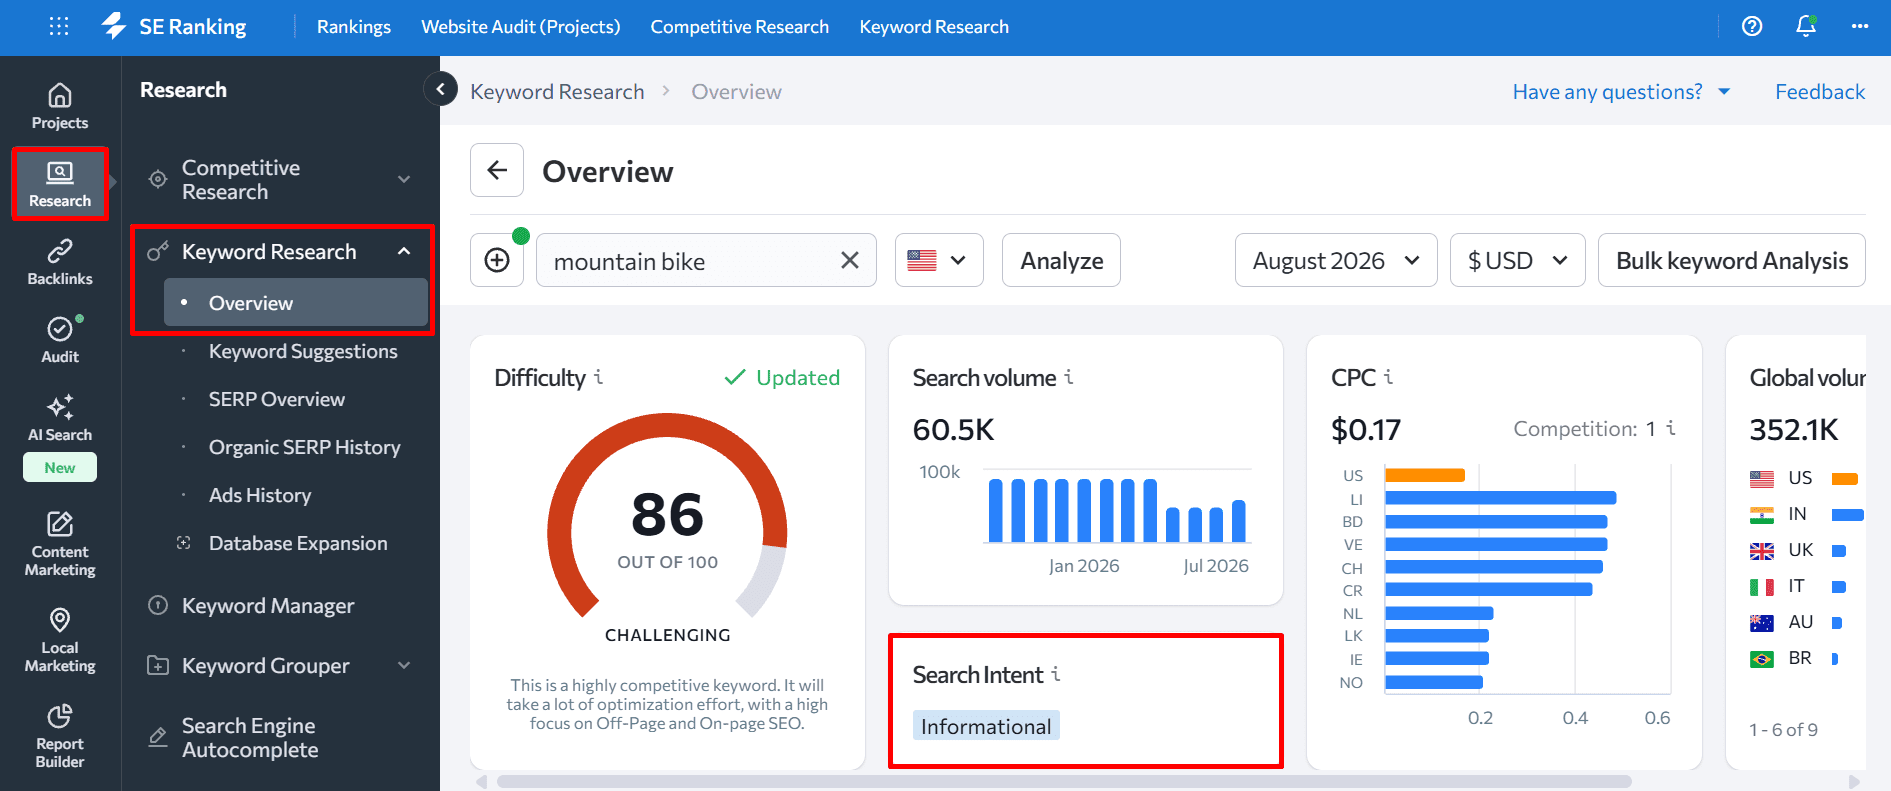Click the Keyword Manager menu icon
The height and width of the screenshot is (791, 1891).
pyautogui.click(x=157, y=605)
